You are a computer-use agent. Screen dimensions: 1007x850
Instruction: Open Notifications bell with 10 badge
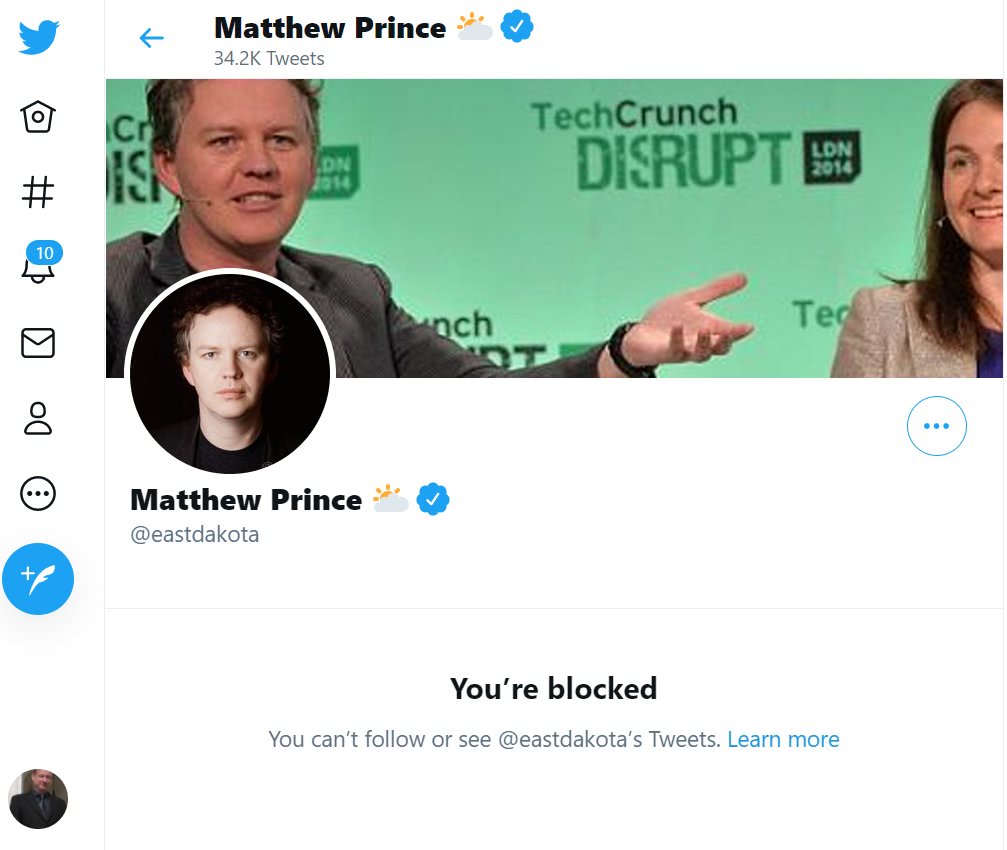pyautogui.click(x=38, y=266)
